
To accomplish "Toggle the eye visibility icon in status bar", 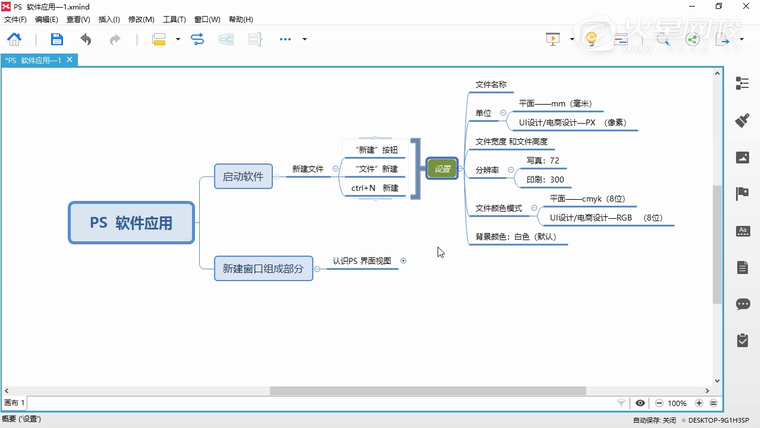I will pos(641,403).
